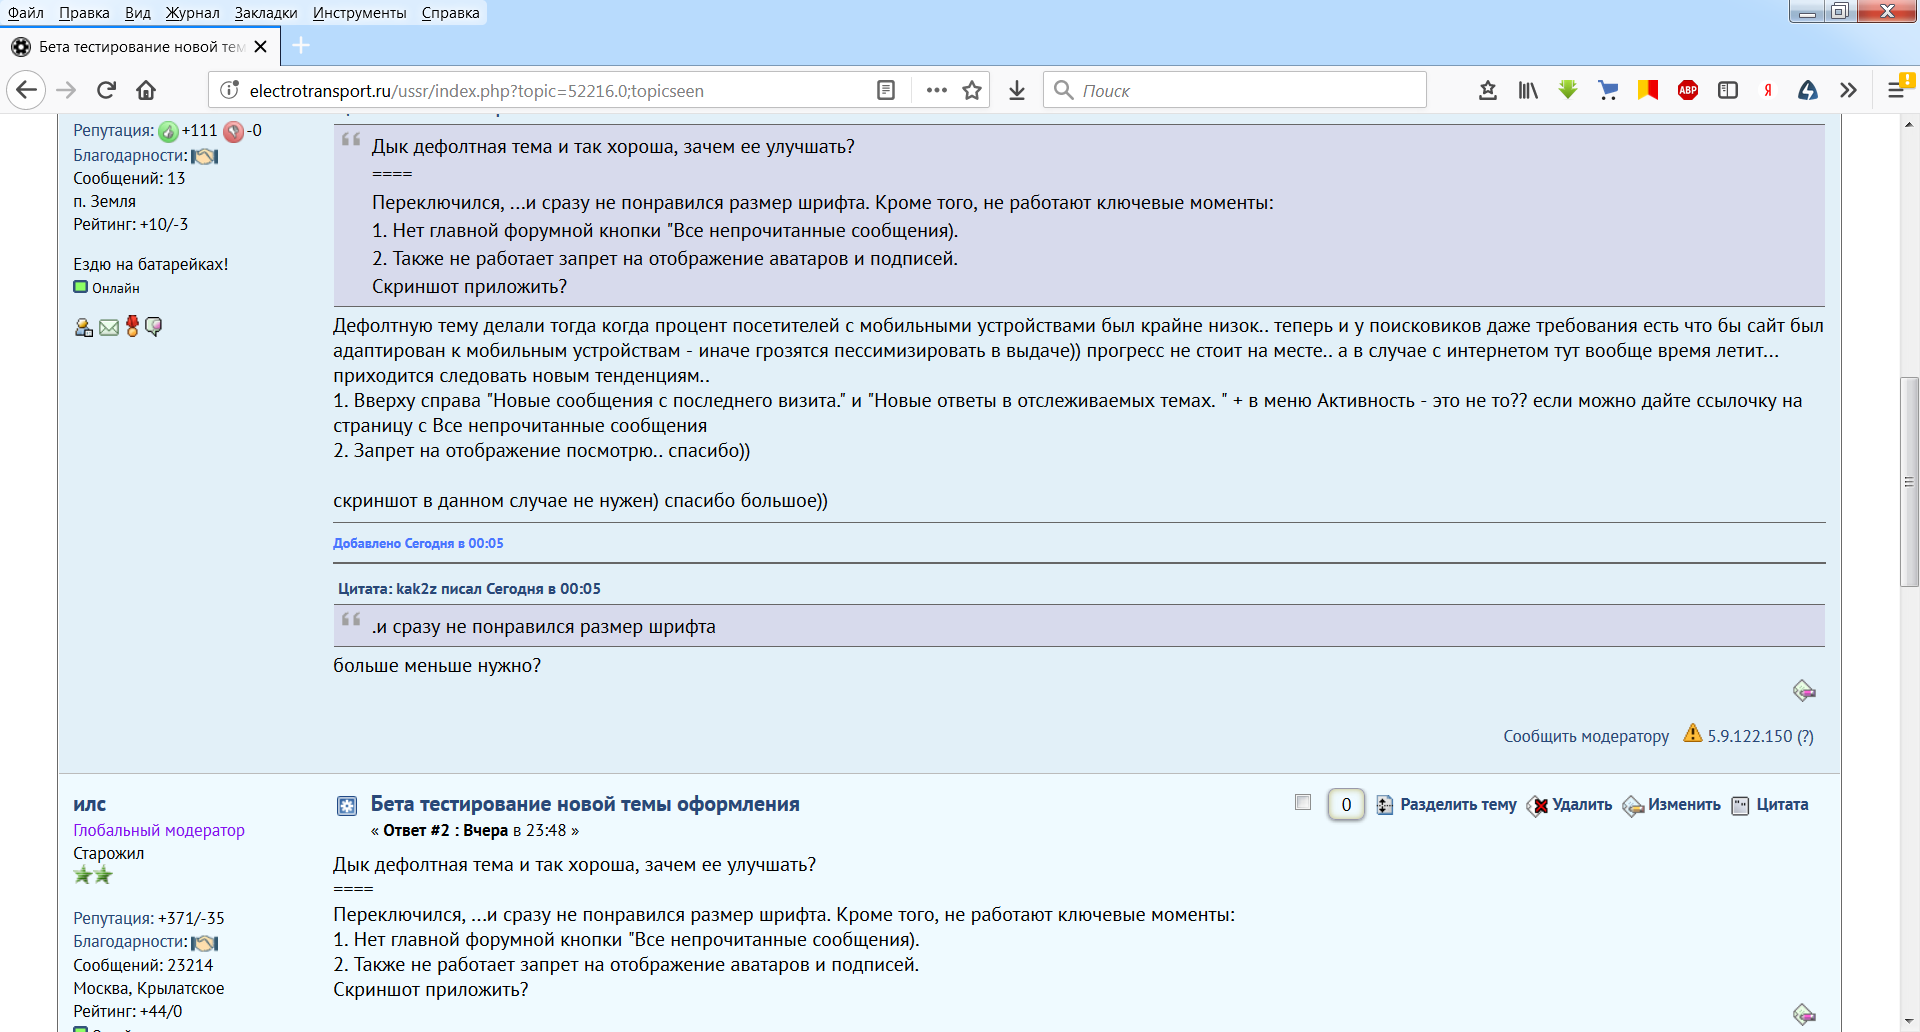Image resolution: width=1920 pixels, height=1032 pixels.
Task: Click Изменить to edit reply
Action: tap(1684, 804)
